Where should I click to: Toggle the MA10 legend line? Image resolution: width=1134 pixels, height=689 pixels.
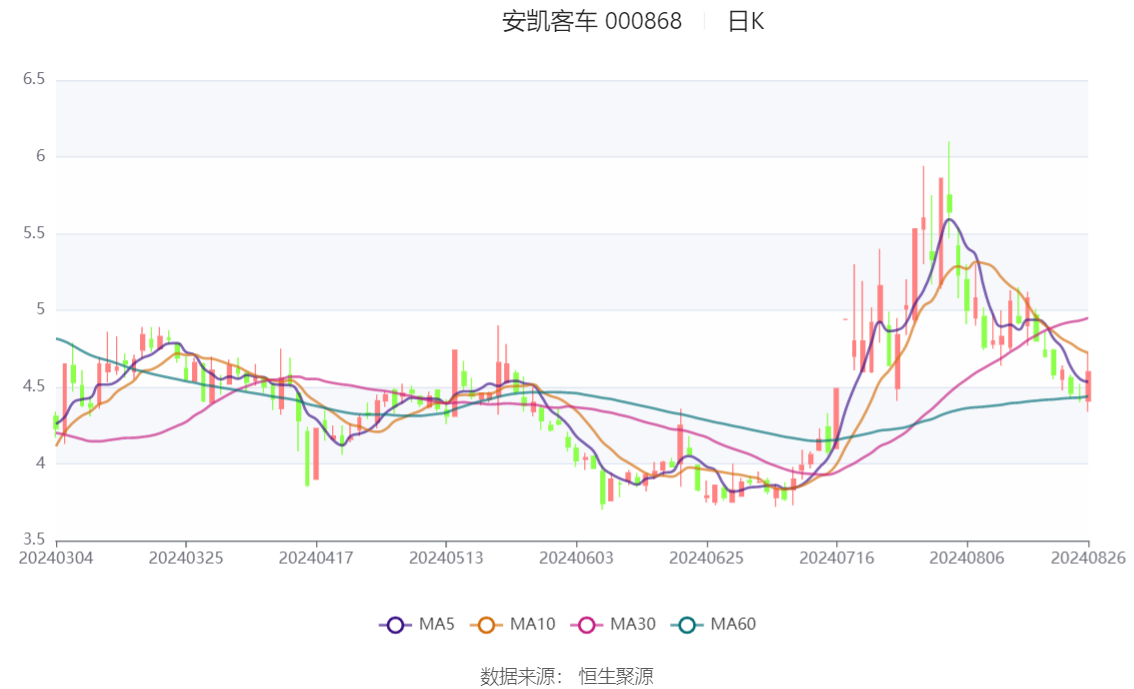tap(513, 624)
